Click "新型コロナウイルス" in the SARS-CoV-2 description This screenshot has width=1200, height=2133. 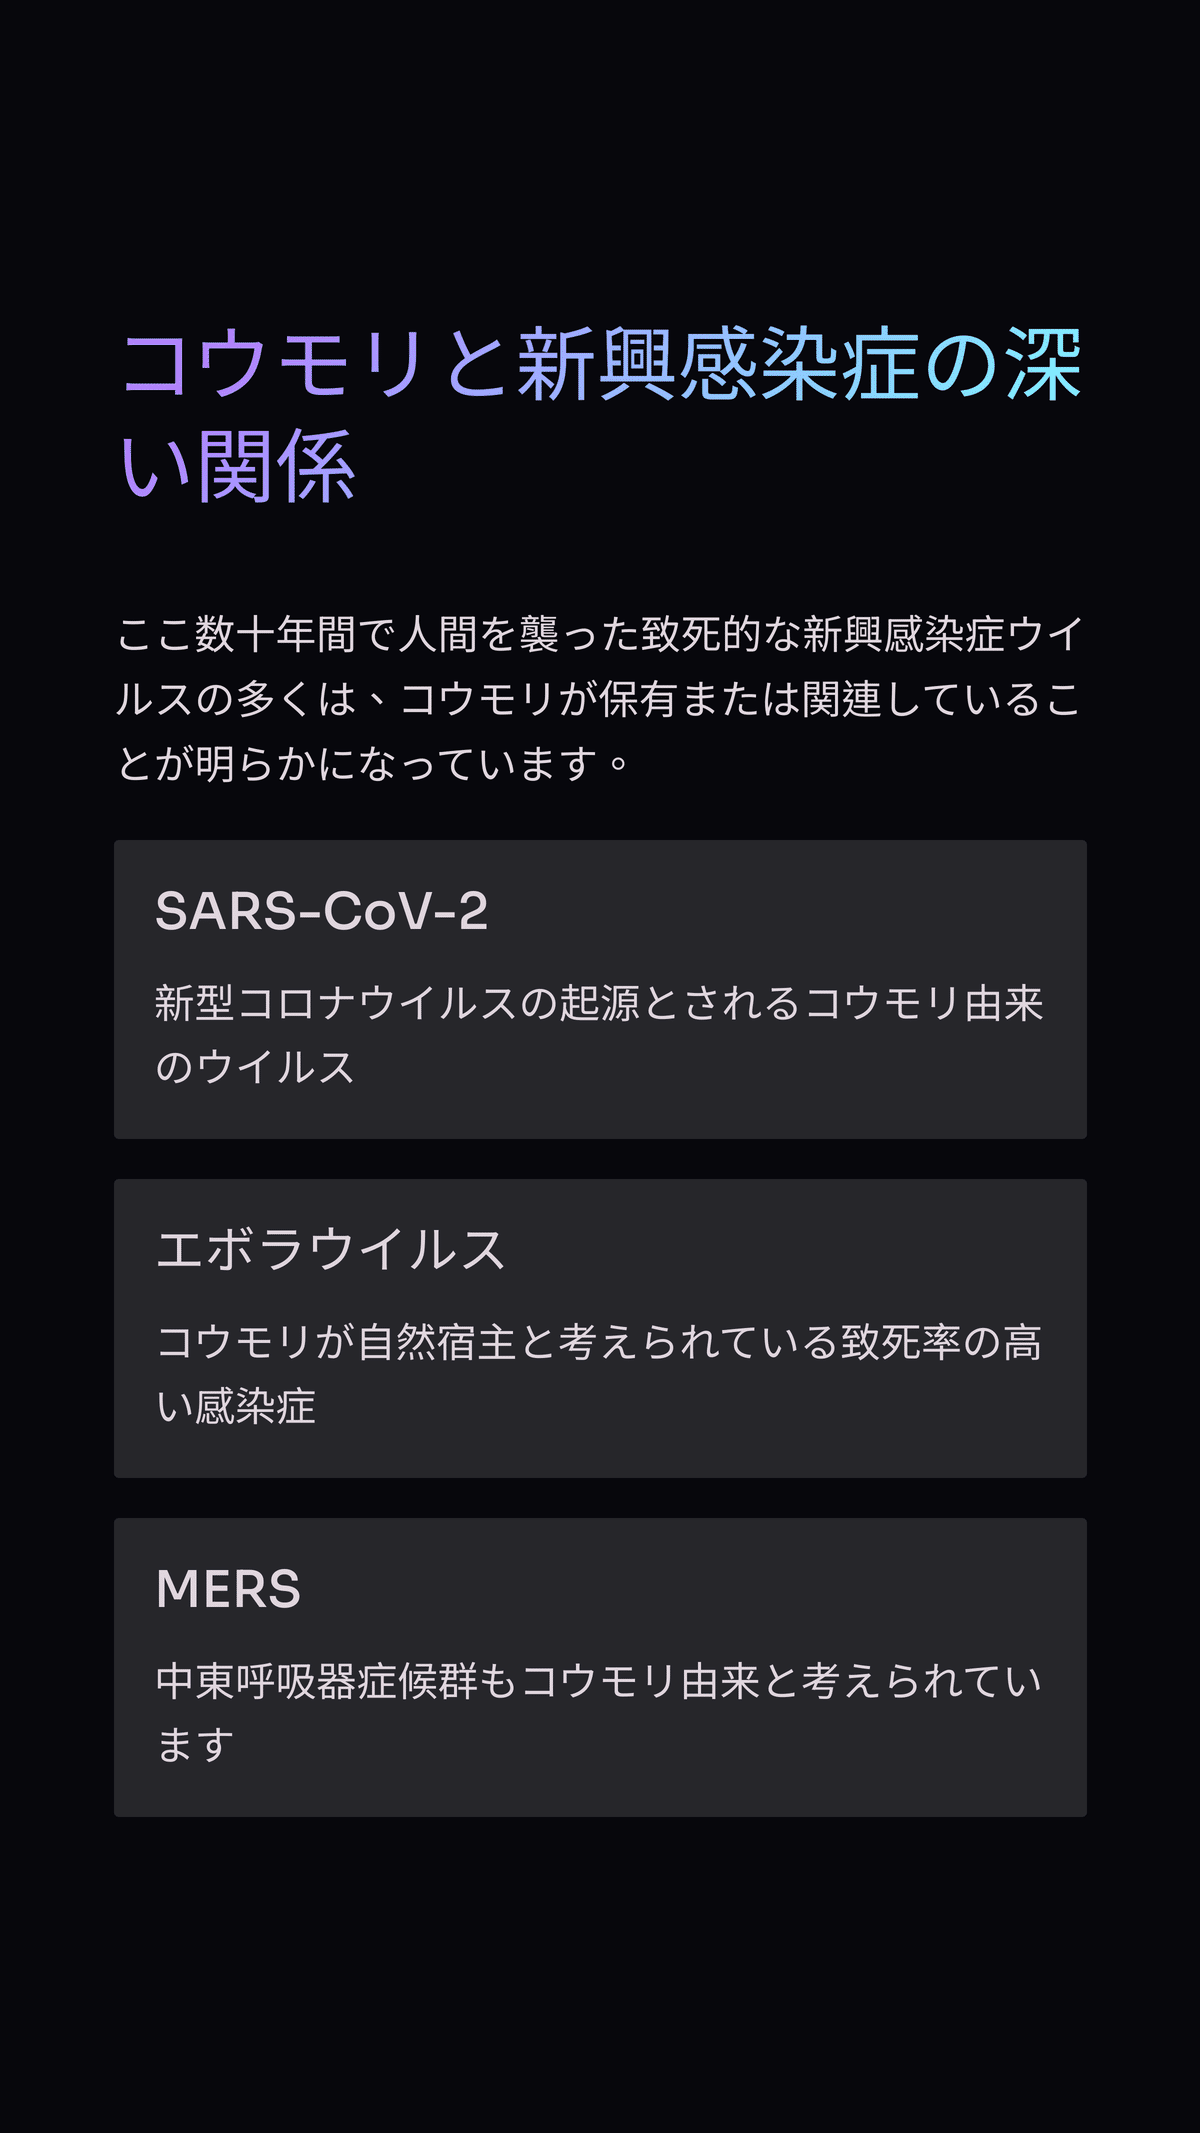pos(337,1003)
